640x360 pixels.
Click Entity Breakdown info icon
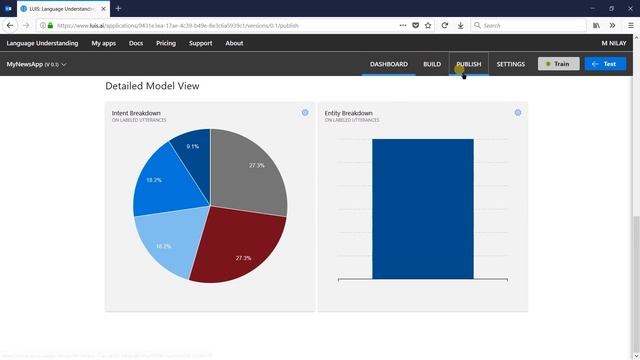click(518, 113)
